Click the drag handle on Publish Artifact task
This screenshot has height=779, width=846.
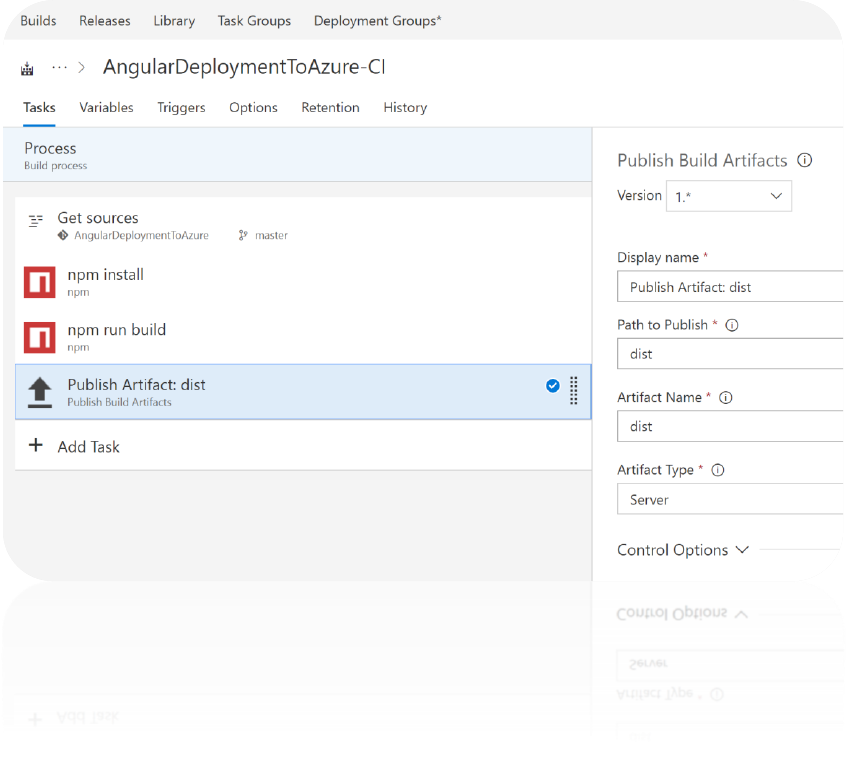point(573,391)
